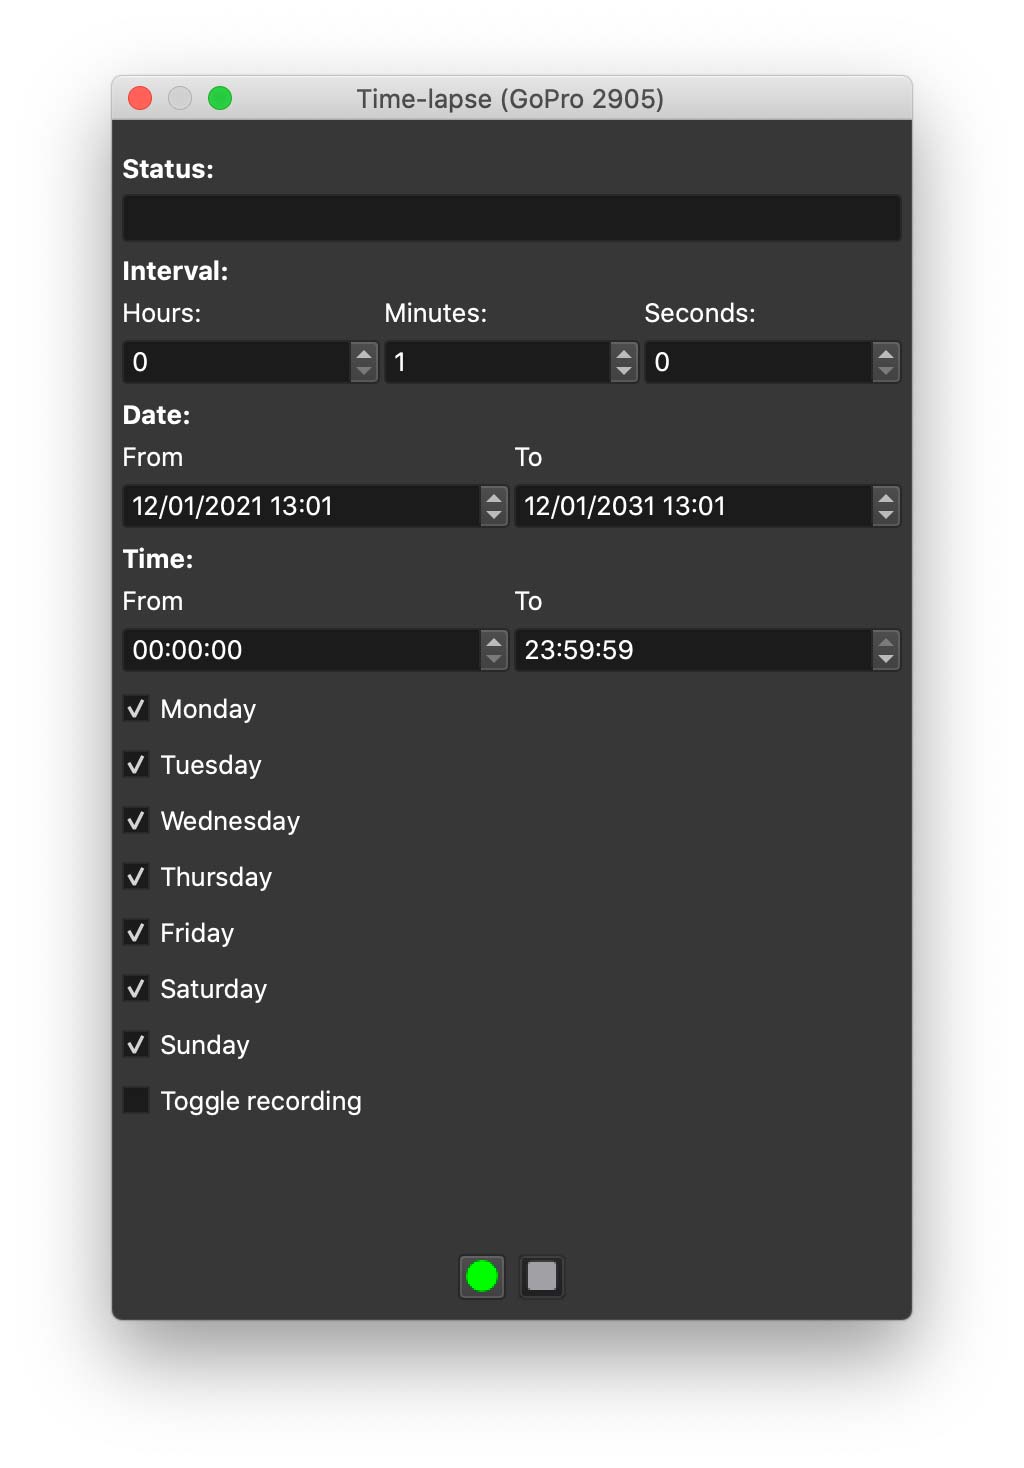The height and width of the screenshot is (1468, 1024).
Task: Start time-lapse with green record button
Action: [x=482, y=1276]
